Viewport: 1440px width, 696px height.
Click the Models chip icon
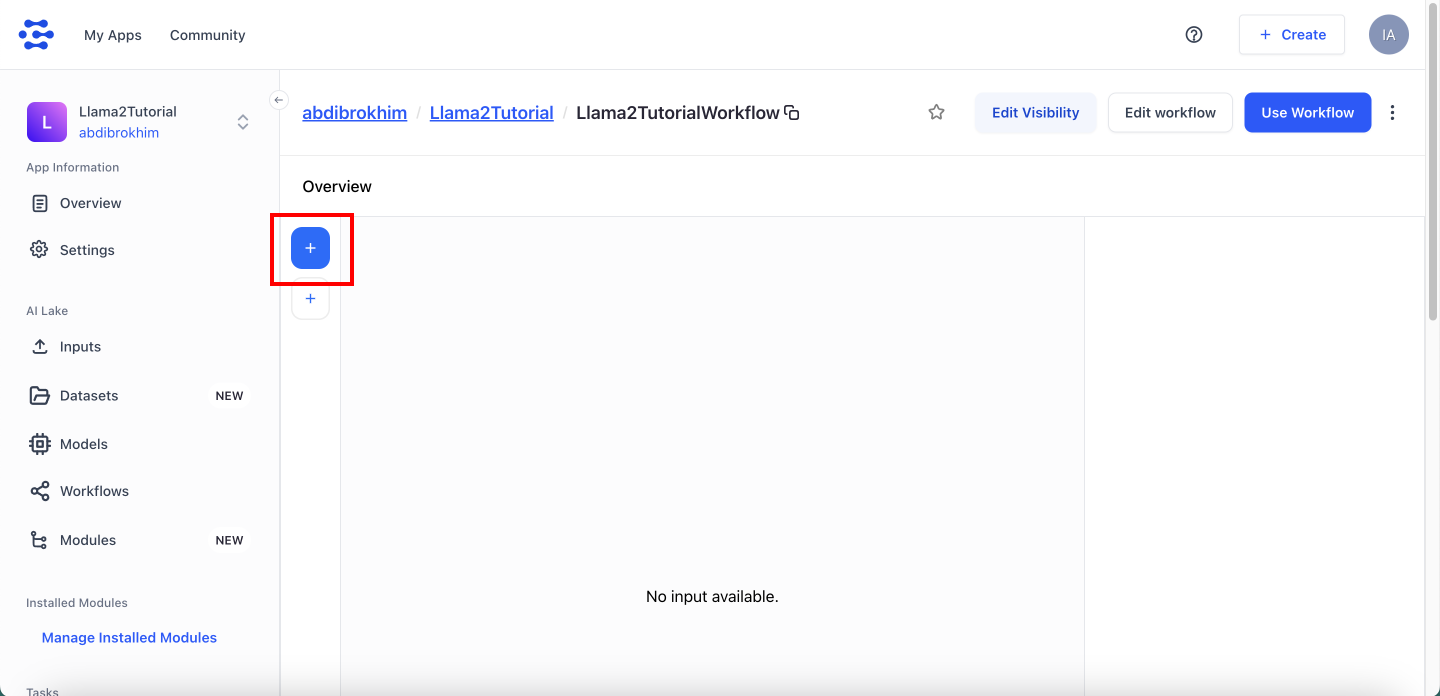(x=40, y=444)
